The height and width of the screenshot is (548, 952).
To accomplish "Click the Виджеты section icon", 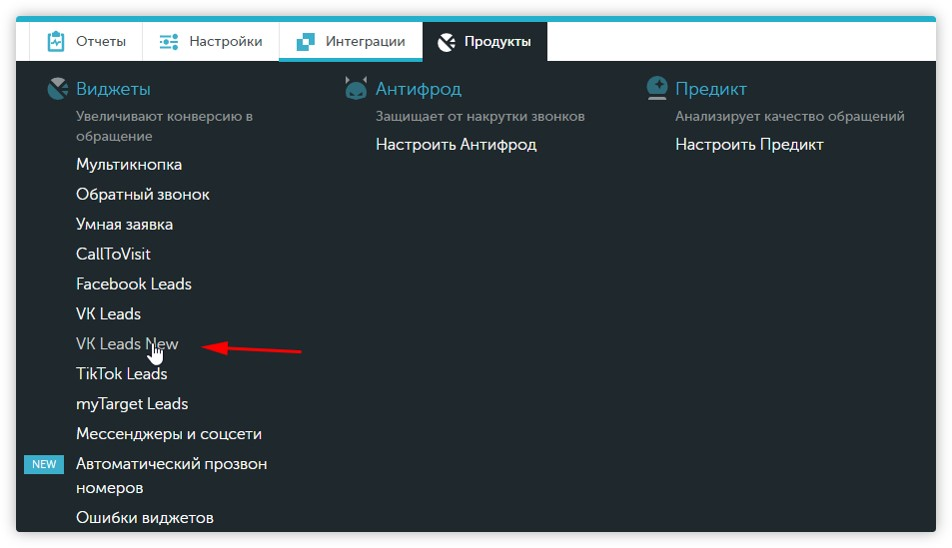I will 58,89.
